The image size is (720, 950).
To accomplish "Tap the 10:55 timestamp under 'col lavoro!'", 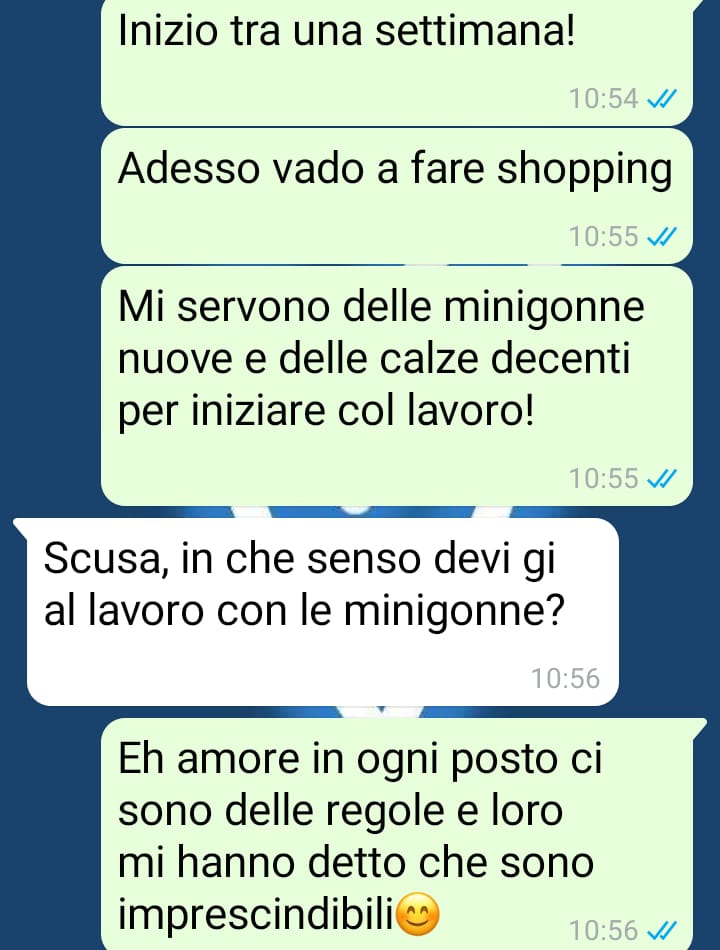I will coord(604,479).
